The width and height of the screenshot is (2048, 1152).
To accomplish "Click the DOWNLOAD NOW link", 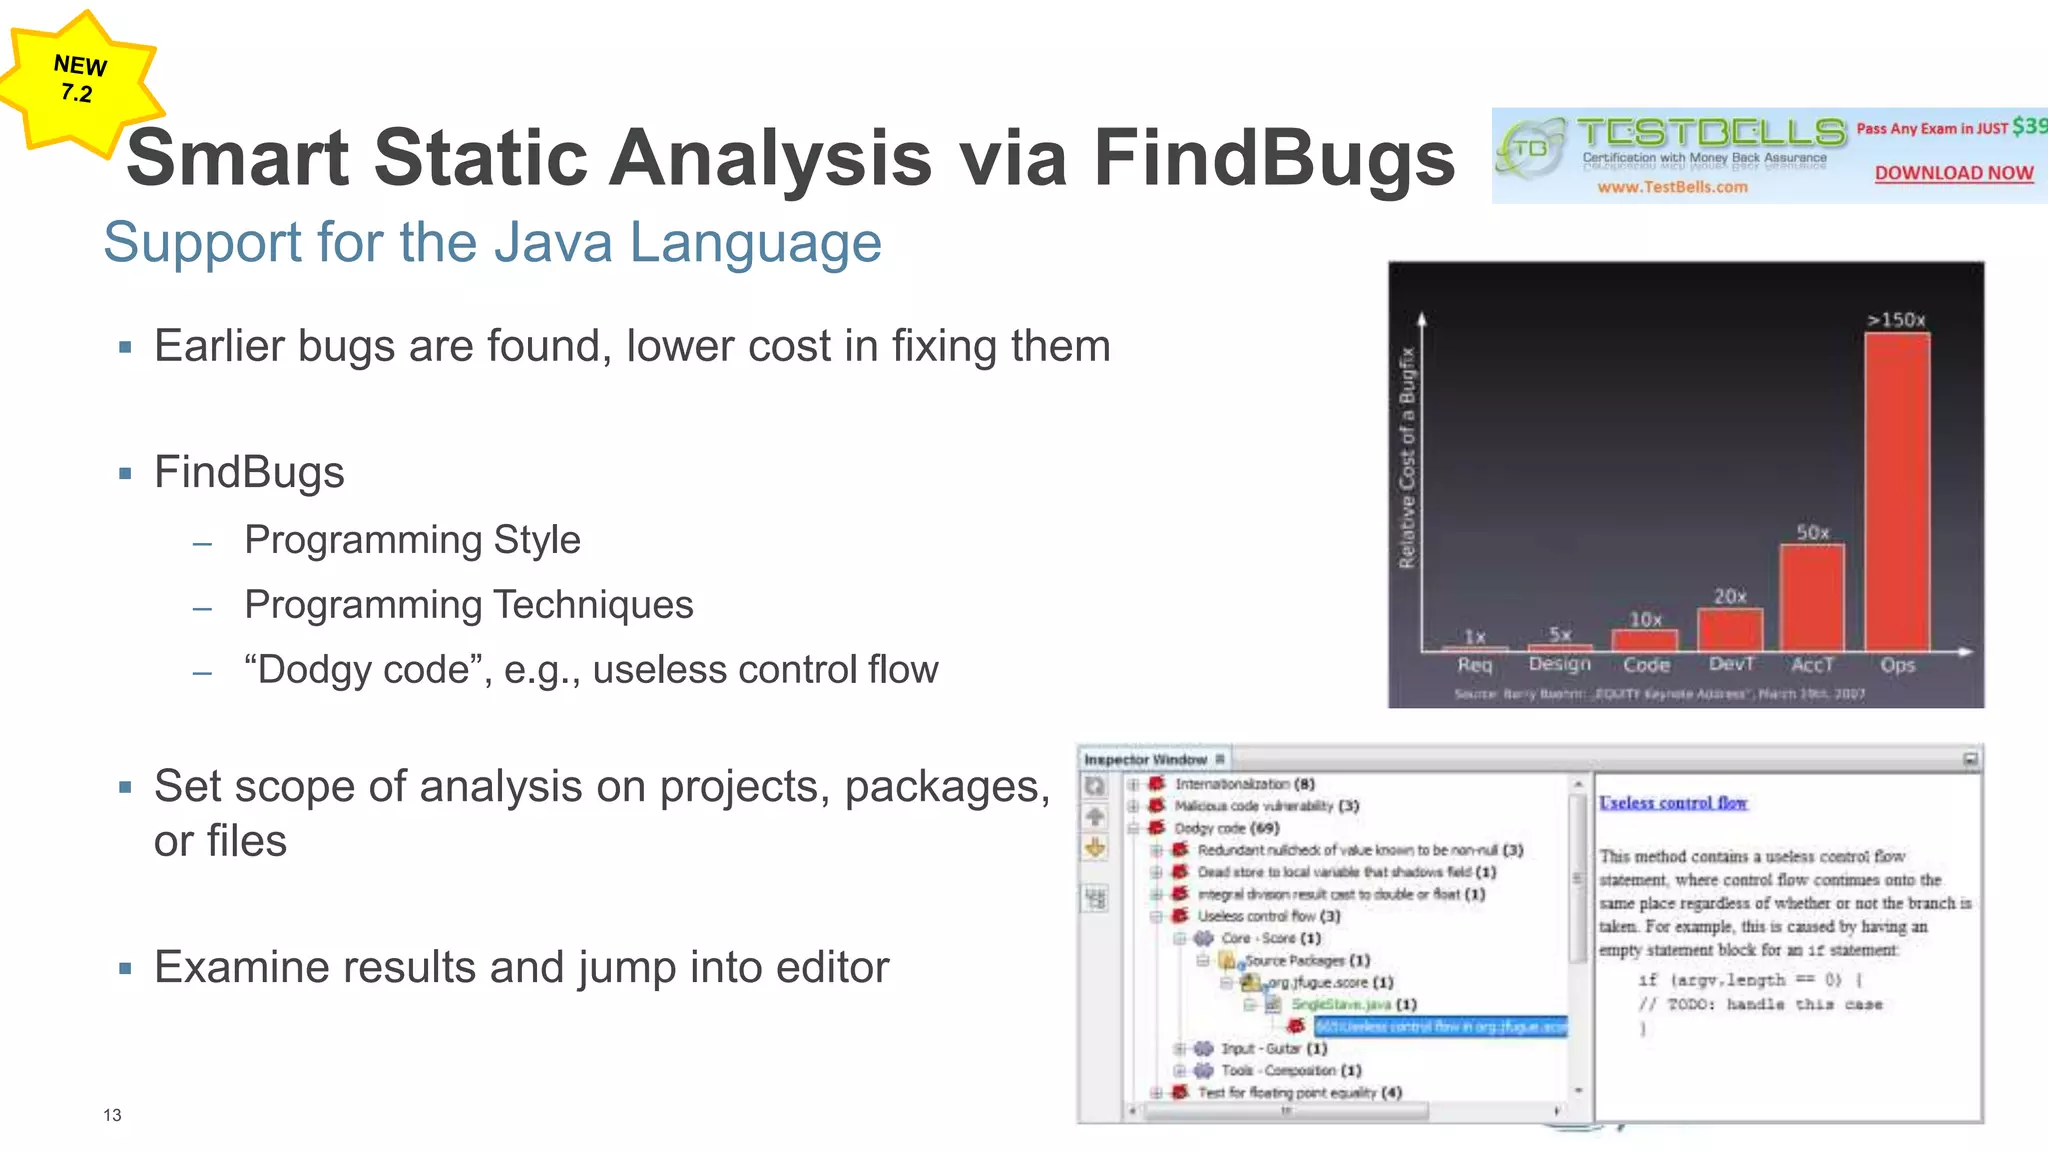I will pos(1952,172).
